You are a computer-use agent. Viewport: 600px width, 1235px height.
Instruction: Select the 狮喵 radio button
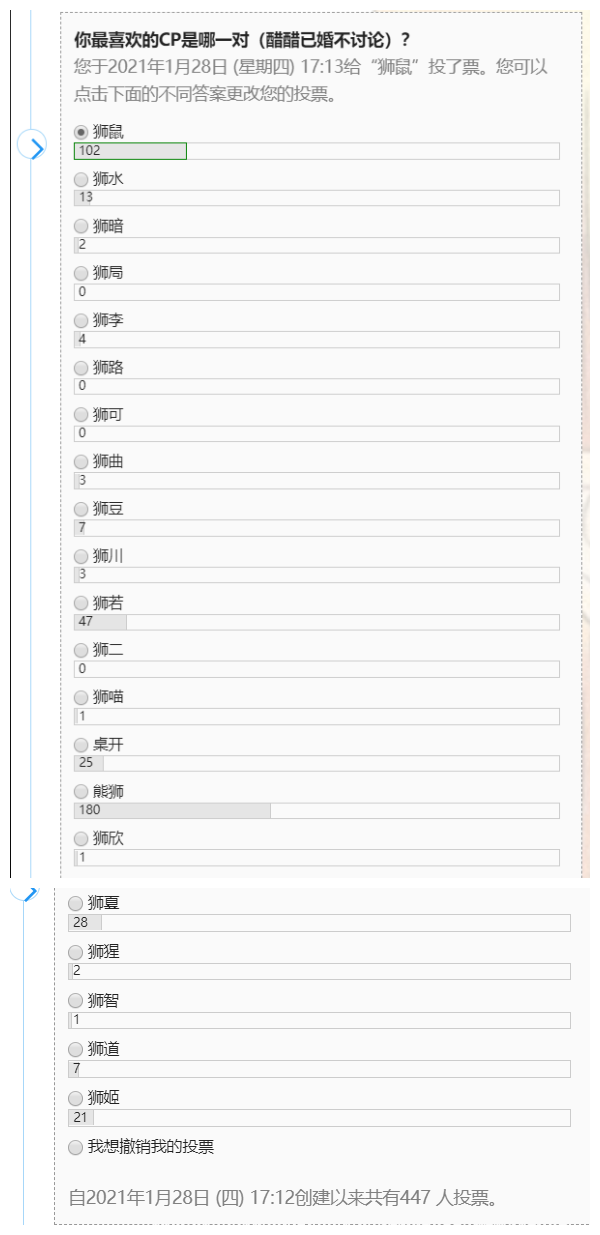(x=81, y=698)
